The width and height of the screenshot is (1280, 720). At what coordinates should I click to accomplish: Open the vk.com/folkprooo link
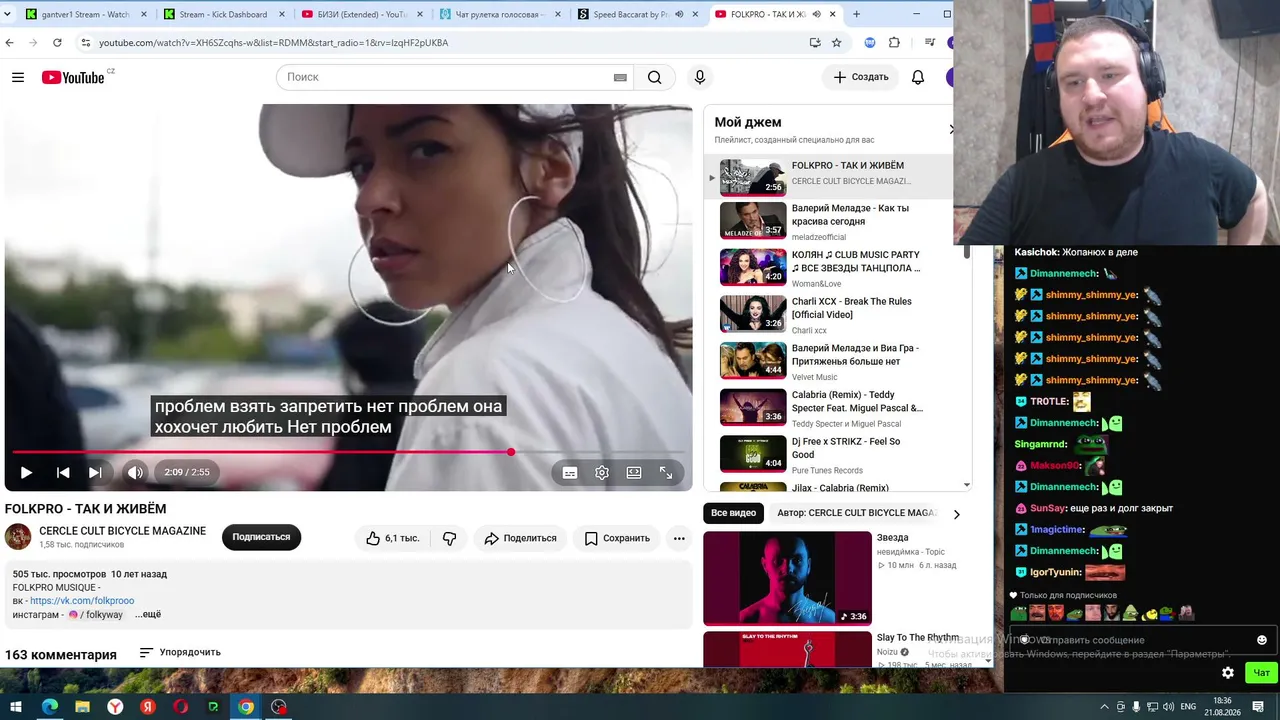[x=82, y=601]
